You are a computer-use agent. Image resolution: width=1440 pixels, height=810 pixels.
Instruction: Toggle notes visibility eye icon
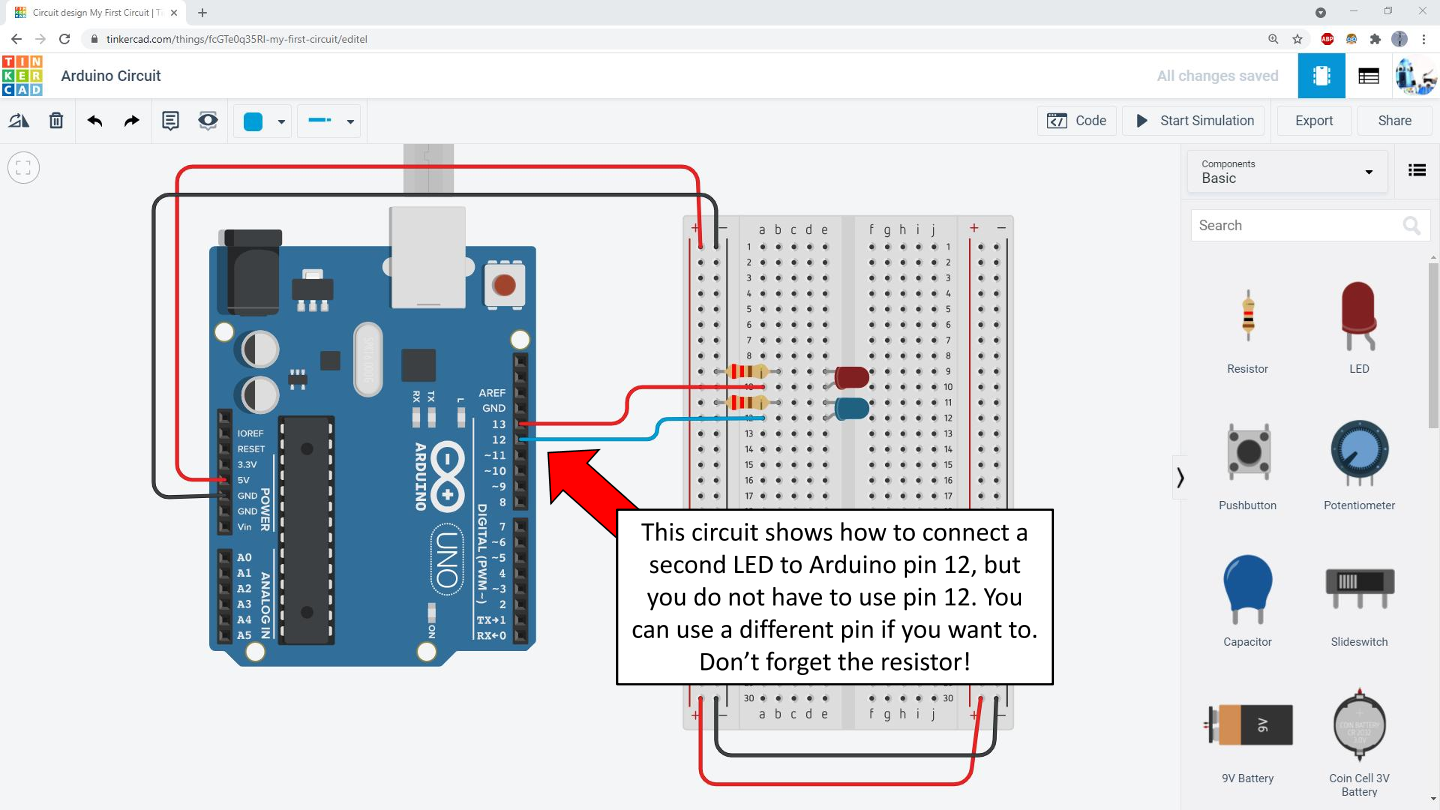[208, 121]
